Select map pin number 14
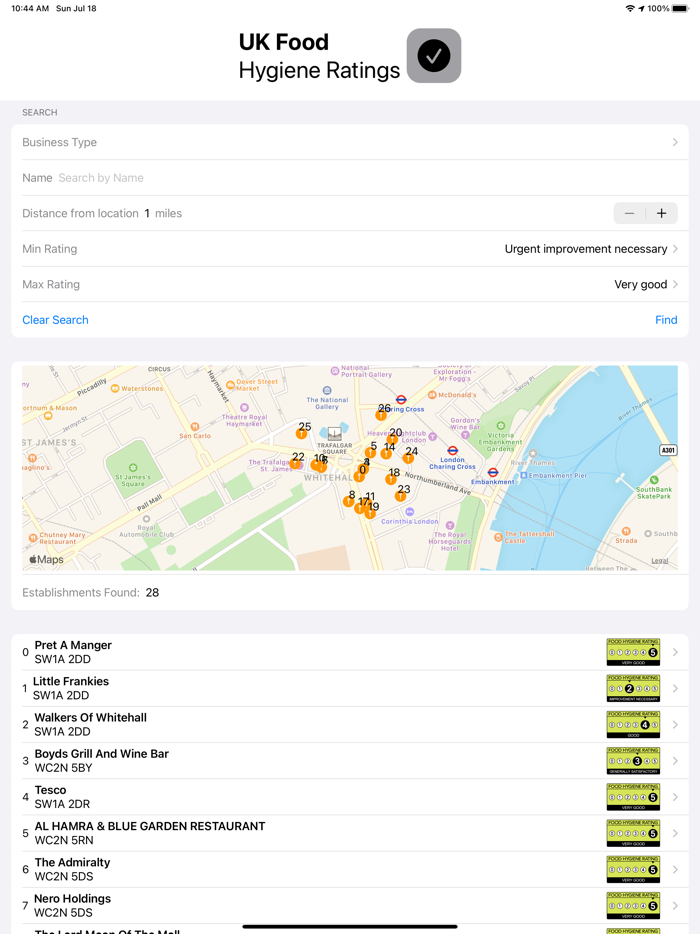This screenshot has width=700, height=934. click(386, 453)
